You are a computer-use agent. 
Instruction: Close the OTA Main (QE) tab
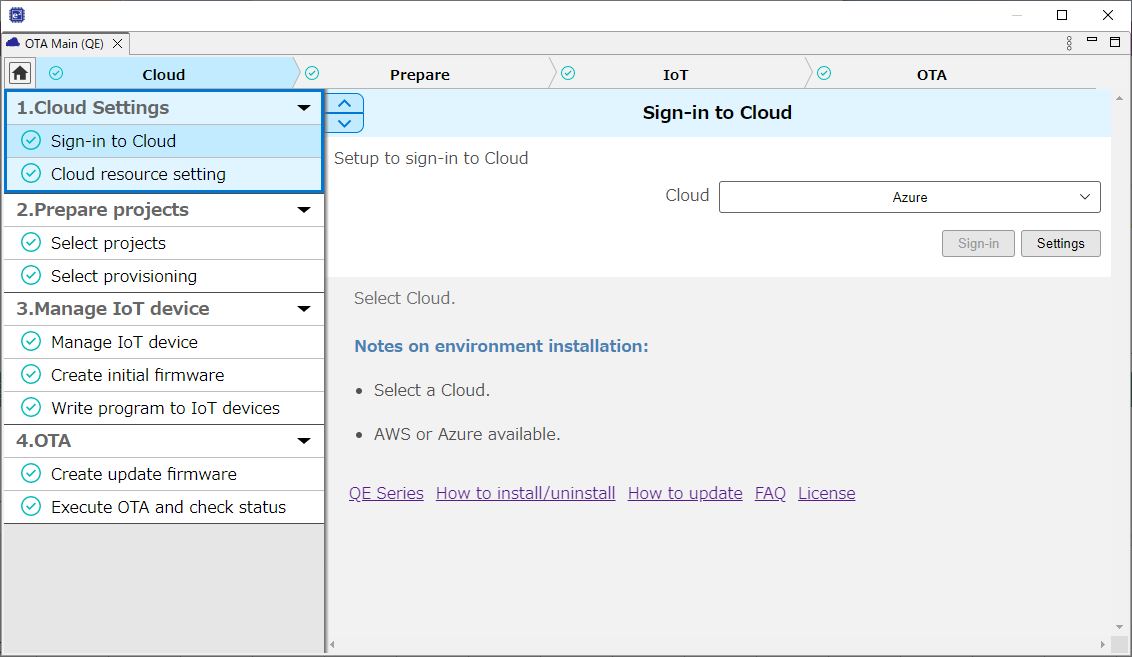(x=117, y=44)
